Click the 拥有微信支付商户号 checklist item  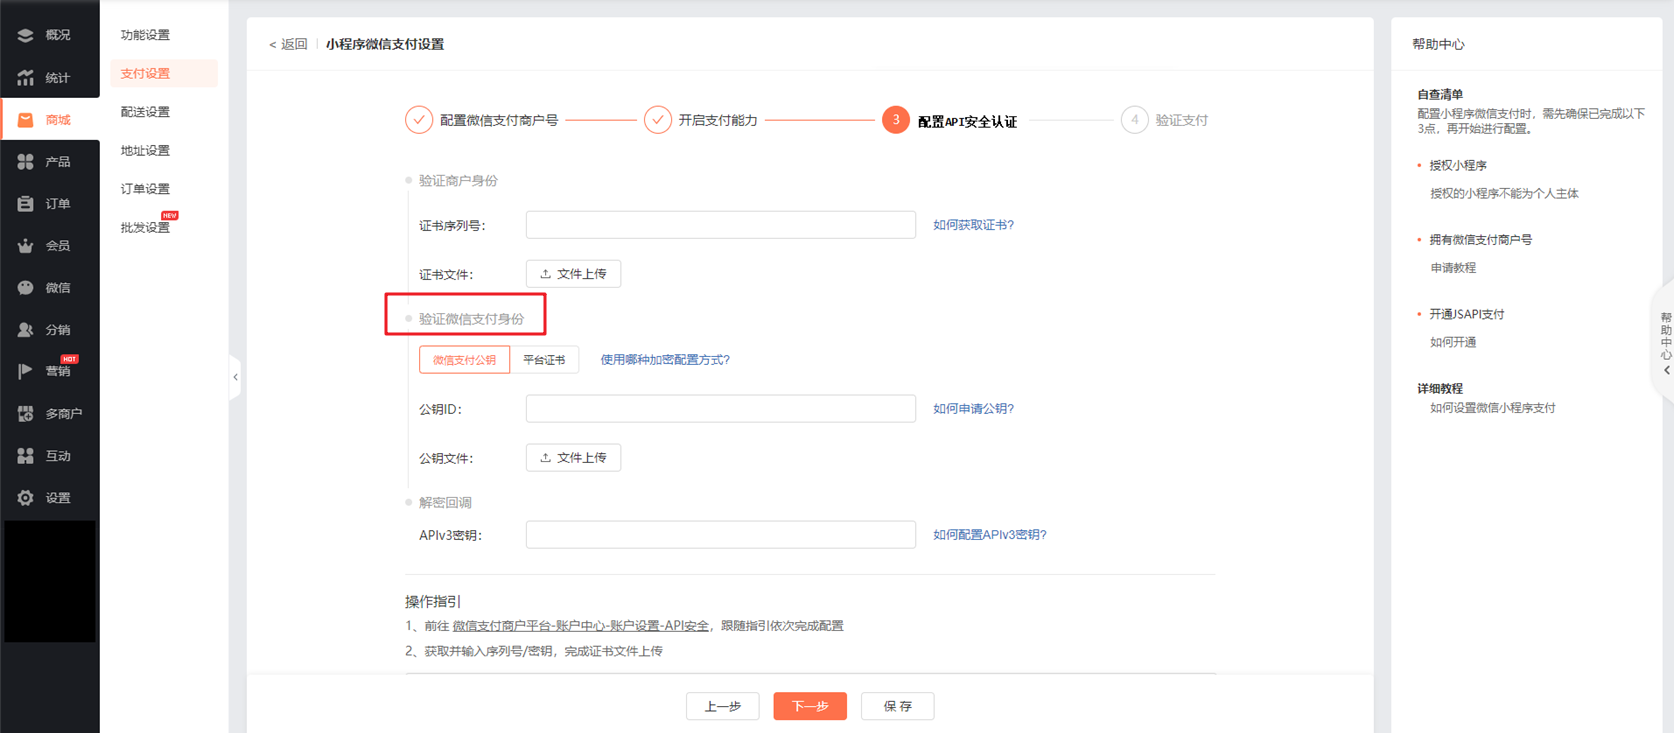click(1481, 240)
